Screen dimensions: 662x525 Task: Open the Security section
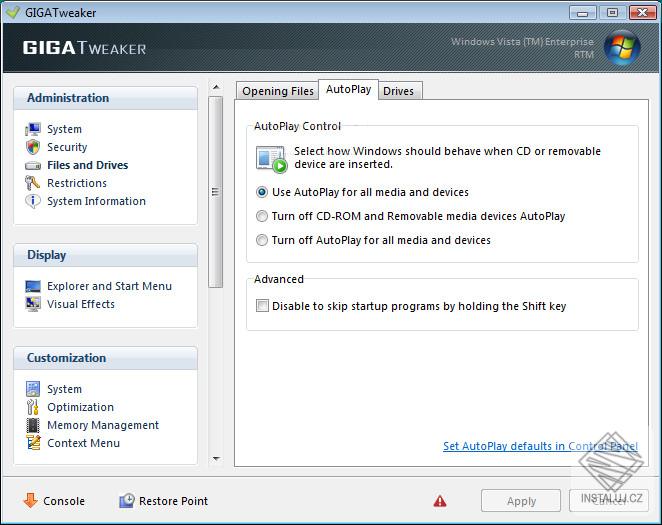(67, 147)
